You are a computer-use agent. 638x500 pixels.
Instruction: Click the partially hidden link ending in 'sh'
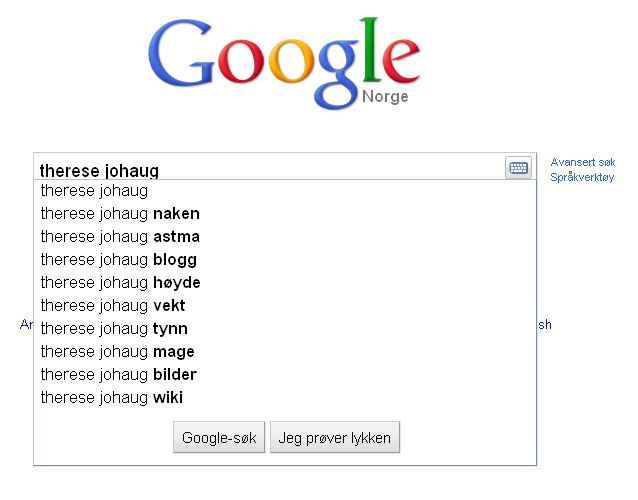pyautogui.click(x=545, y=325)
